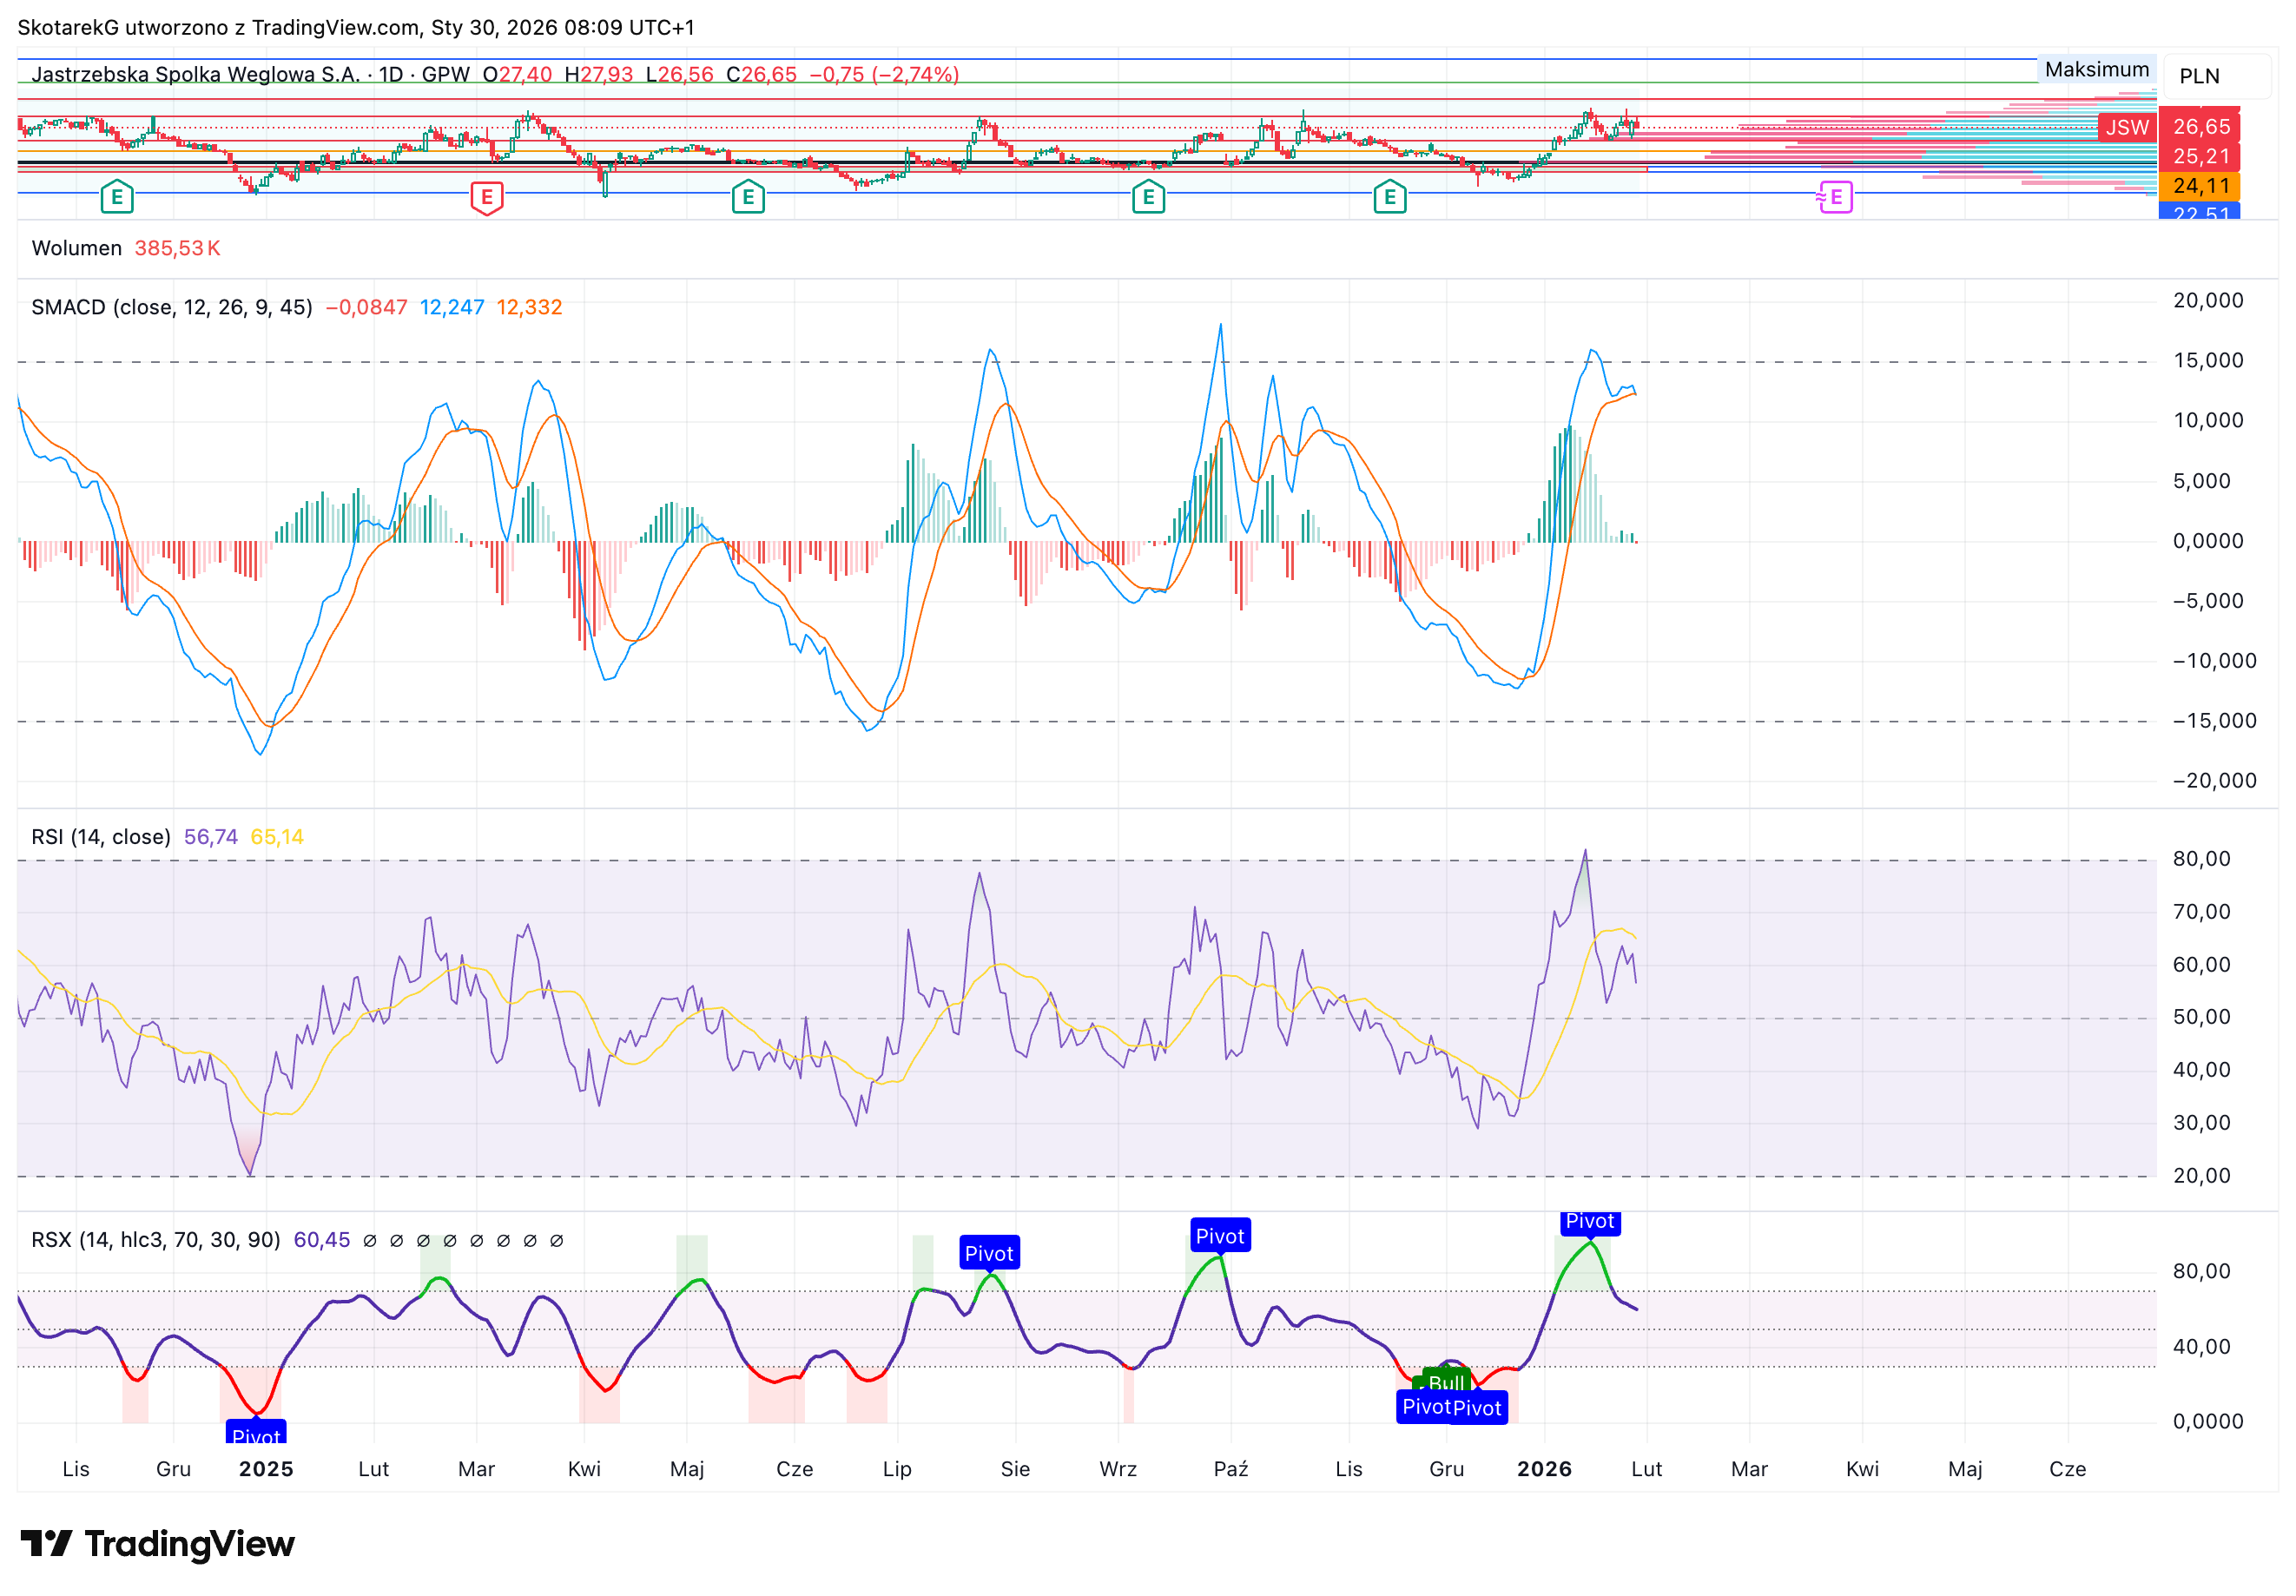The height and width of the screenshot is (1596, 2296).
Task: Click the Pivot label above the Sie RSX peak
Action: coord(989,1253)
